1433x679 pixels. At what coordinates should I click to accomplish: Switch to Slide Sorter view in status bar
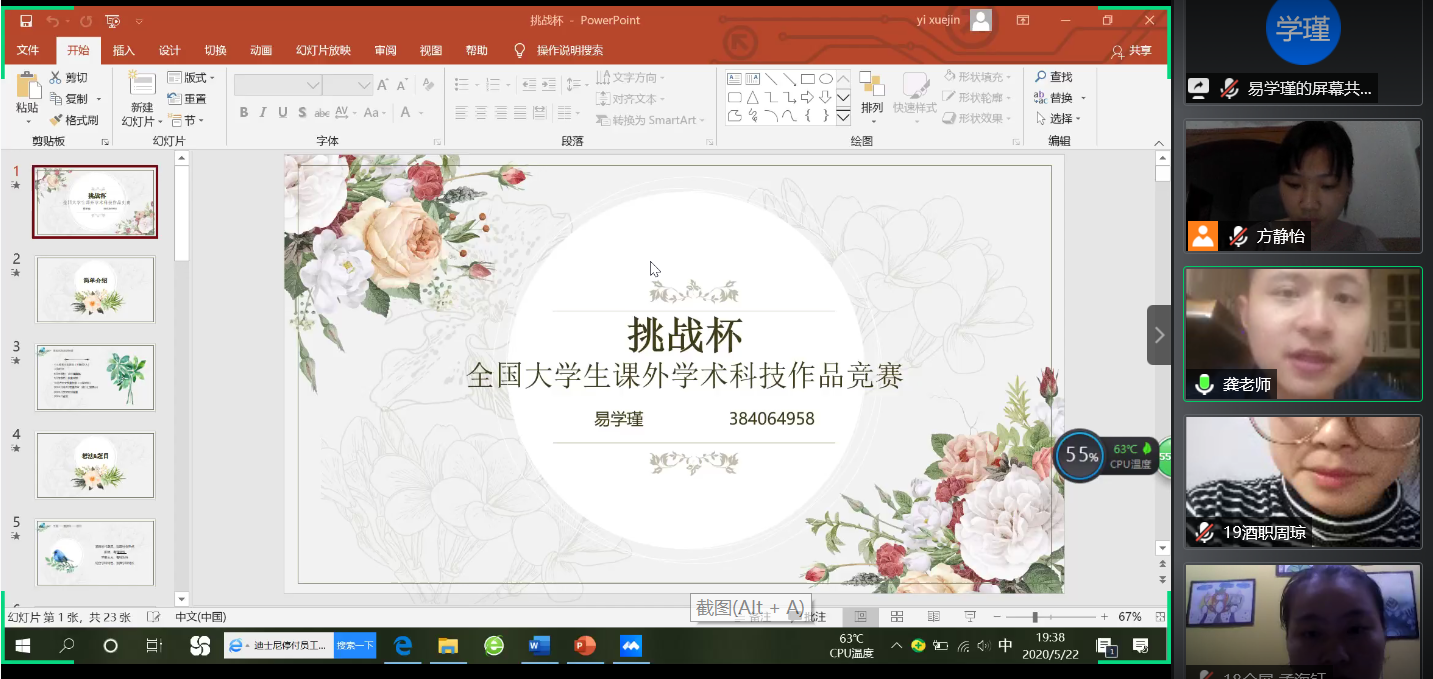point(897,617)
